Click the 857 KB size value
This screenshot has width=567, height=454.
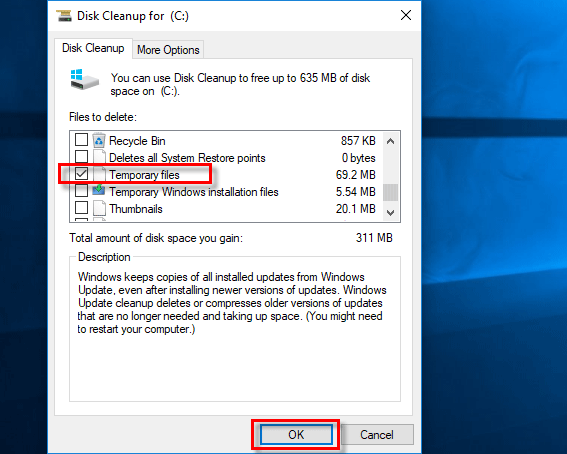358,141
